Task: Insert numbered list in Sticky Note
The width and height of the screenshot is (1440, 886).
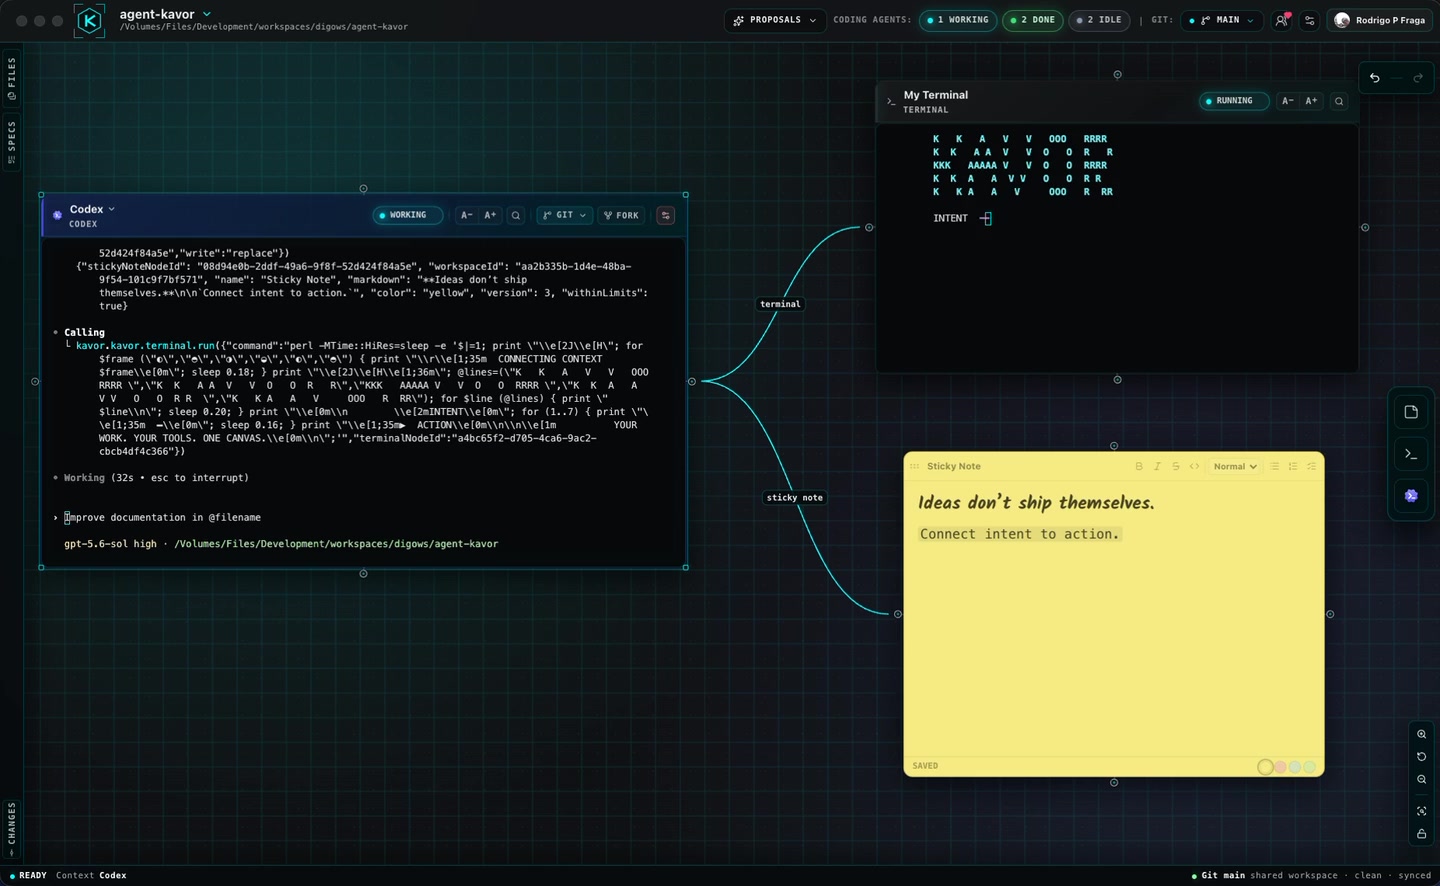Action: point(1293,466)
